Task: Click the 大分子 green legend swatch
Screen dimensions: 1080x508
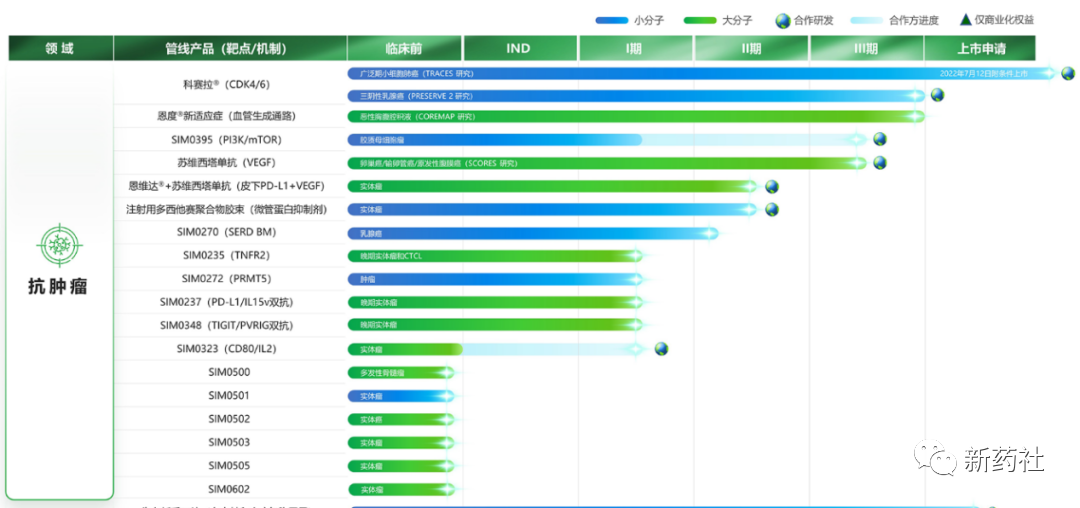Action: (x=697, y=20)
